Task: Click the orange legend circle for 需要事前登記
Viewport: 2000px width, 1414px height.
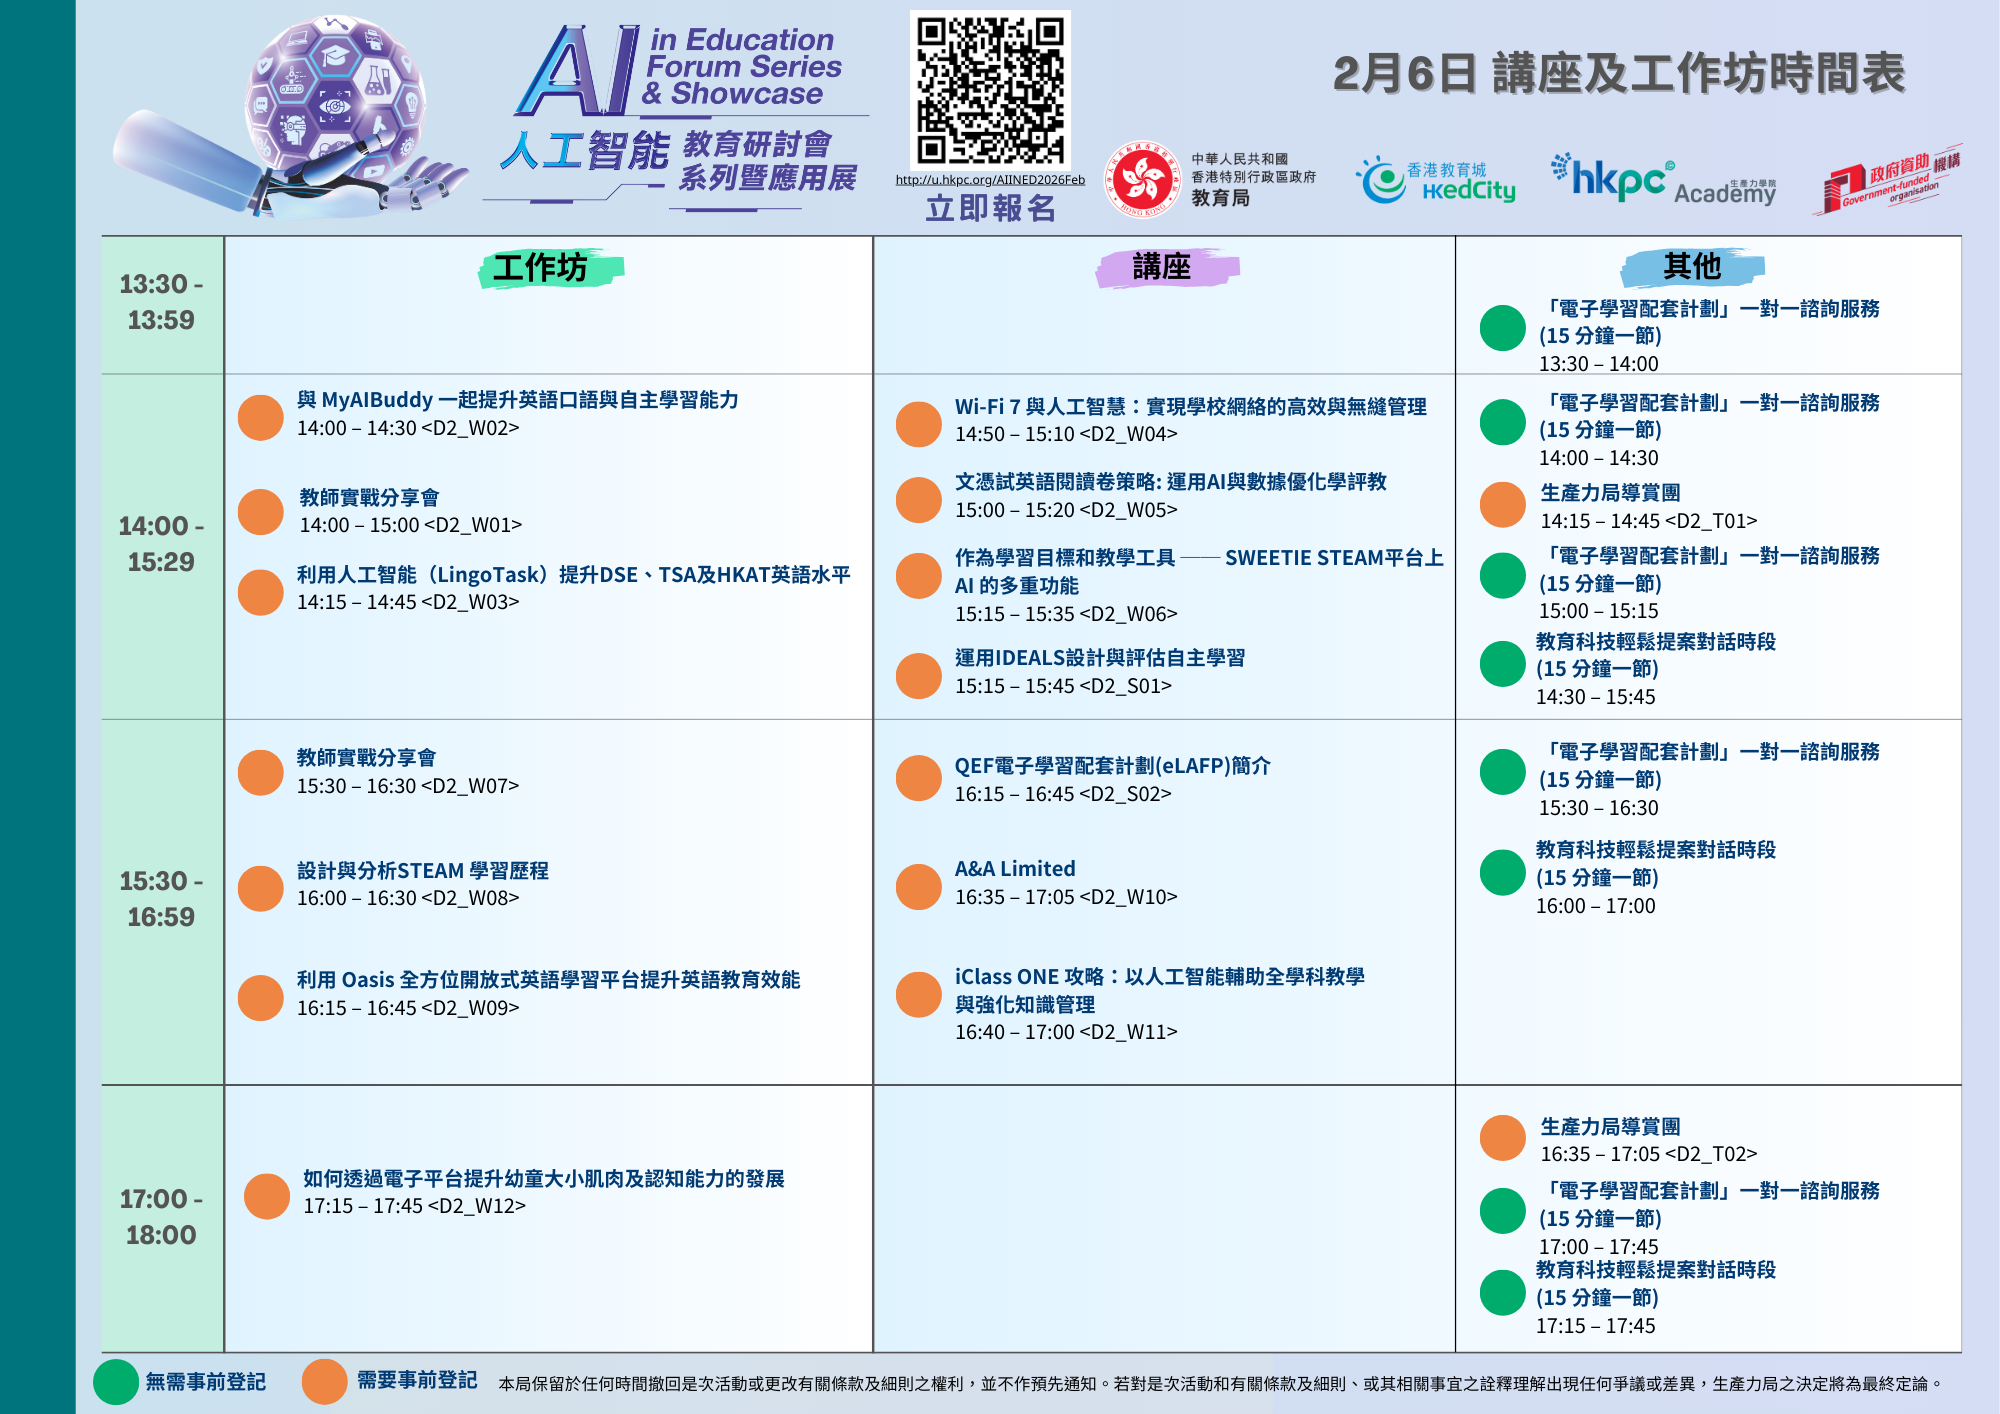Action: [324, 1382]
